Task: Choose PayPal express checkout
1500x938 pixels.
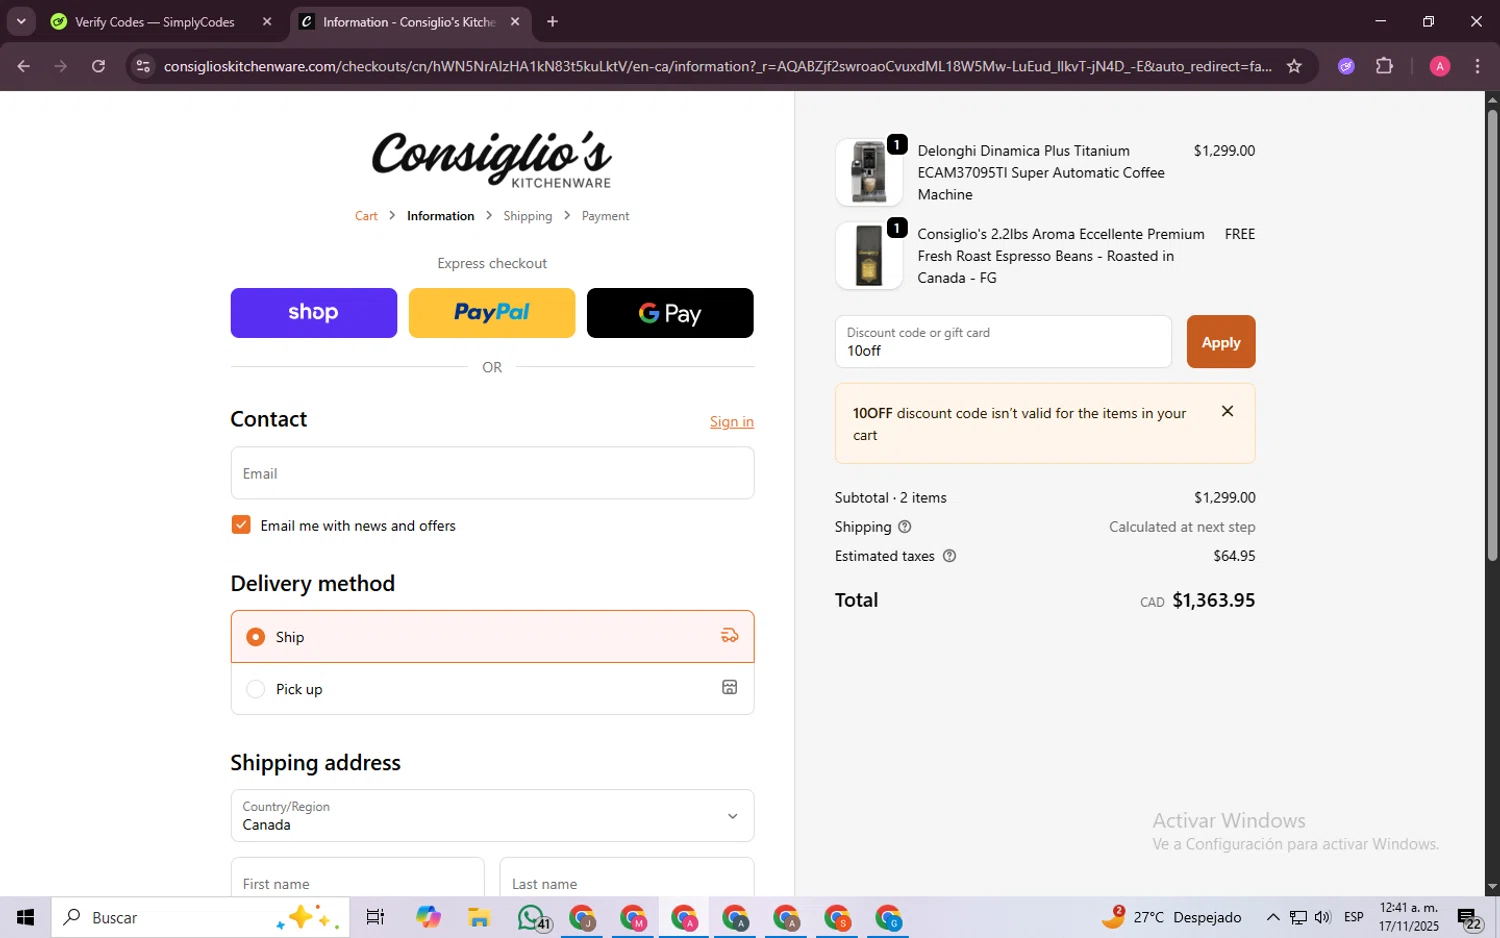Action: 492,313
